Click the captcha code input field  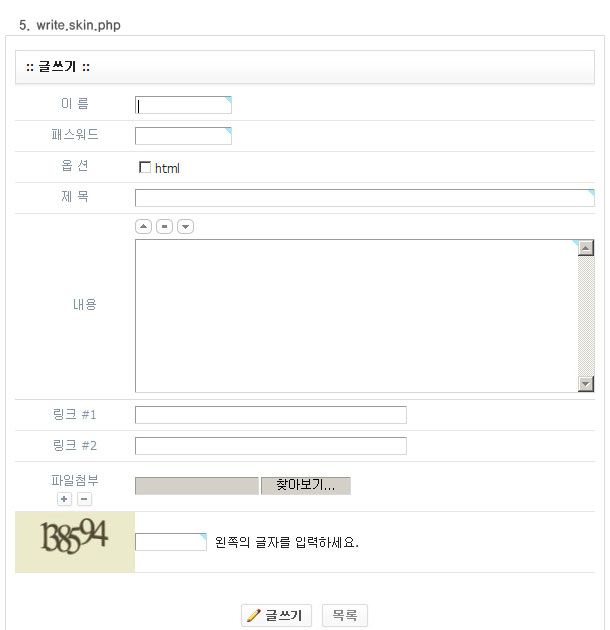[x=171, y=542]
